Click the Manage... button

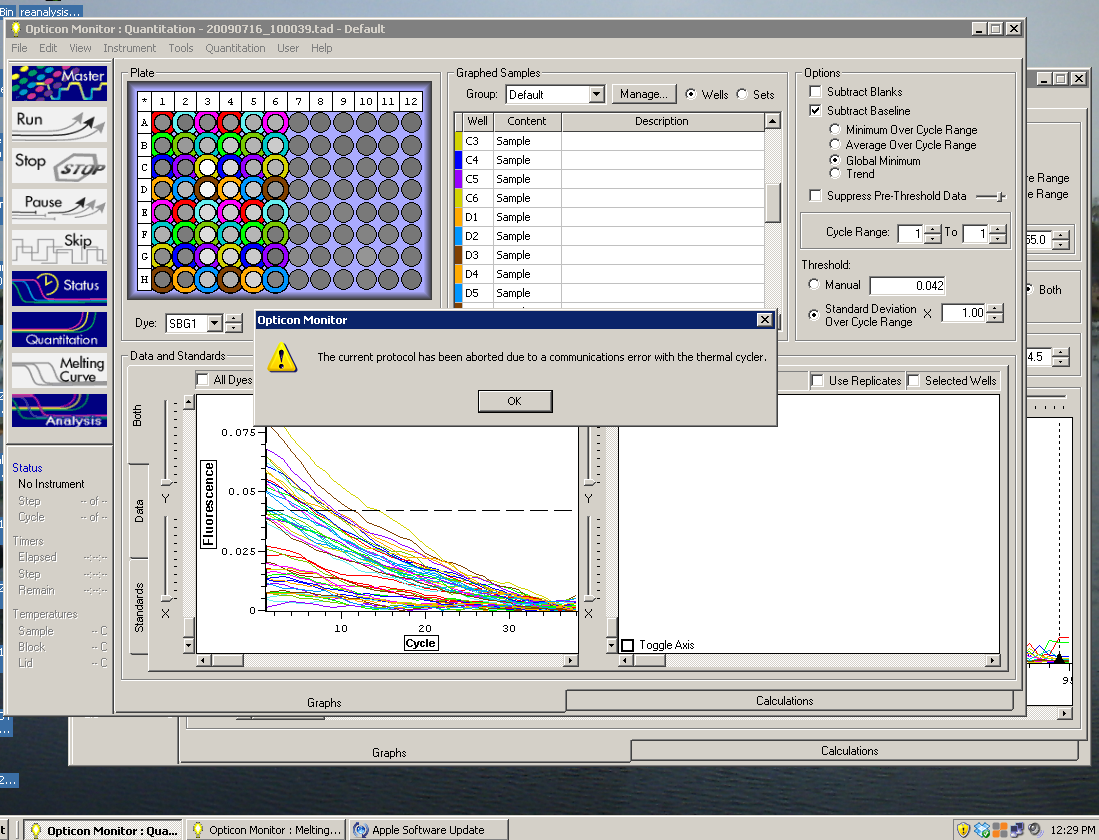[642, 94]
